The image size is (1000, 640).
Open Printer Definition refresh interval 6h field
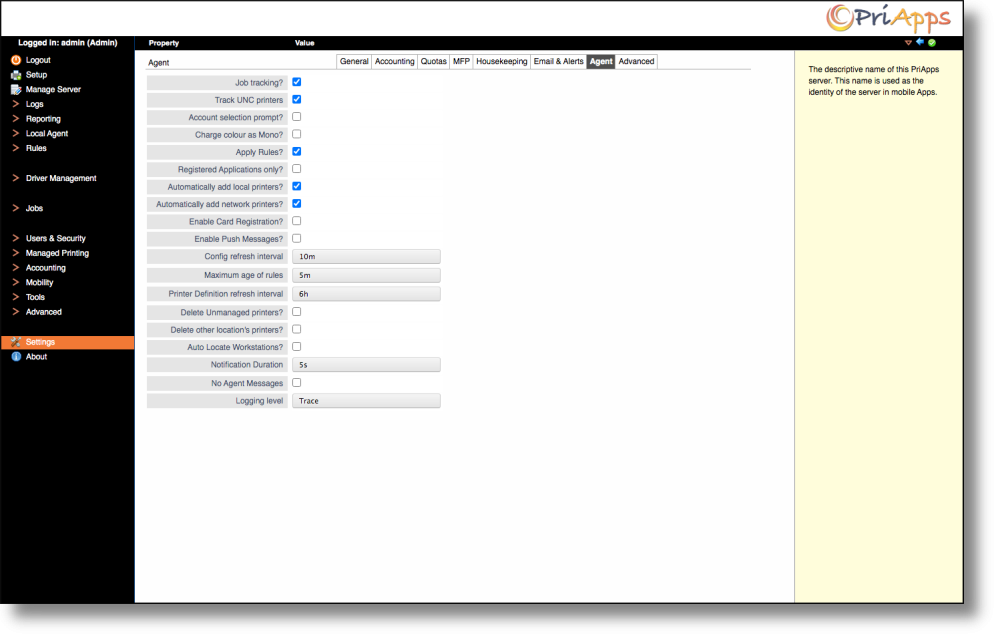pos(366,294)
